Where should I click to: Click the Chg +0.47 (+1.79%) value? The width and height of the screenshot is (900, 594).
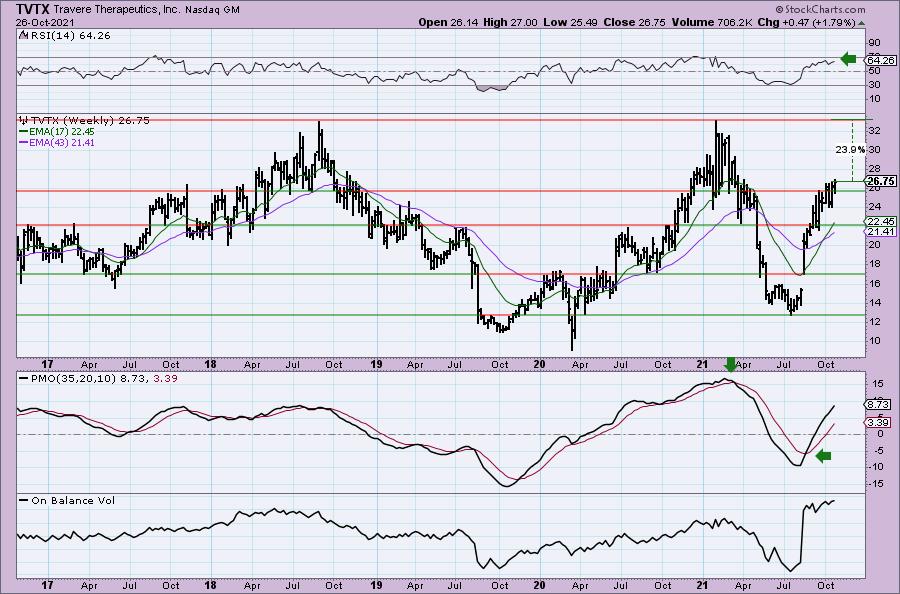[x=806, y=22]
